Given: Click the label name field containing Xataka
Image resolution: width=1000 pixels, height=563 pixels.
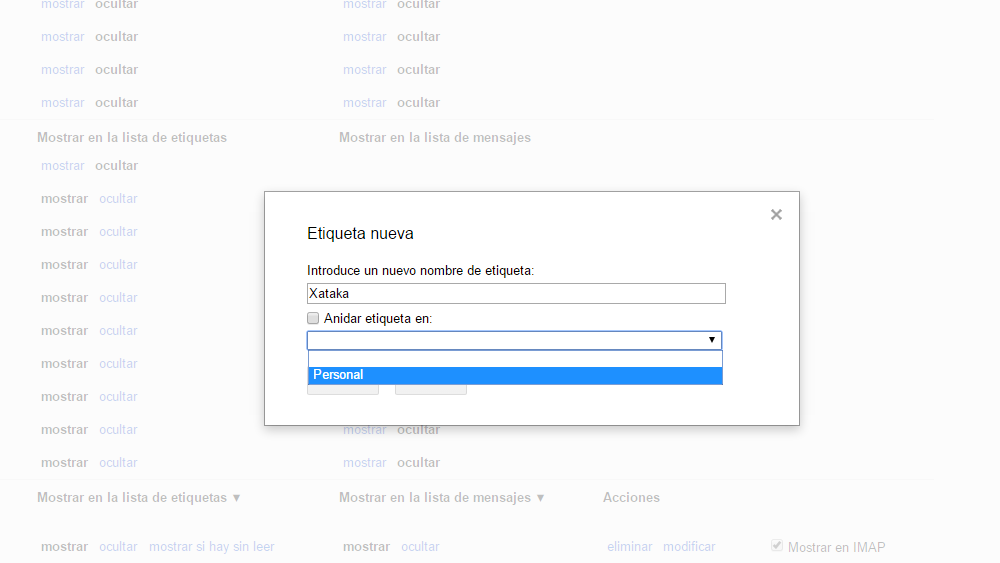Looking at the screenshot, I should coord(515,294).
